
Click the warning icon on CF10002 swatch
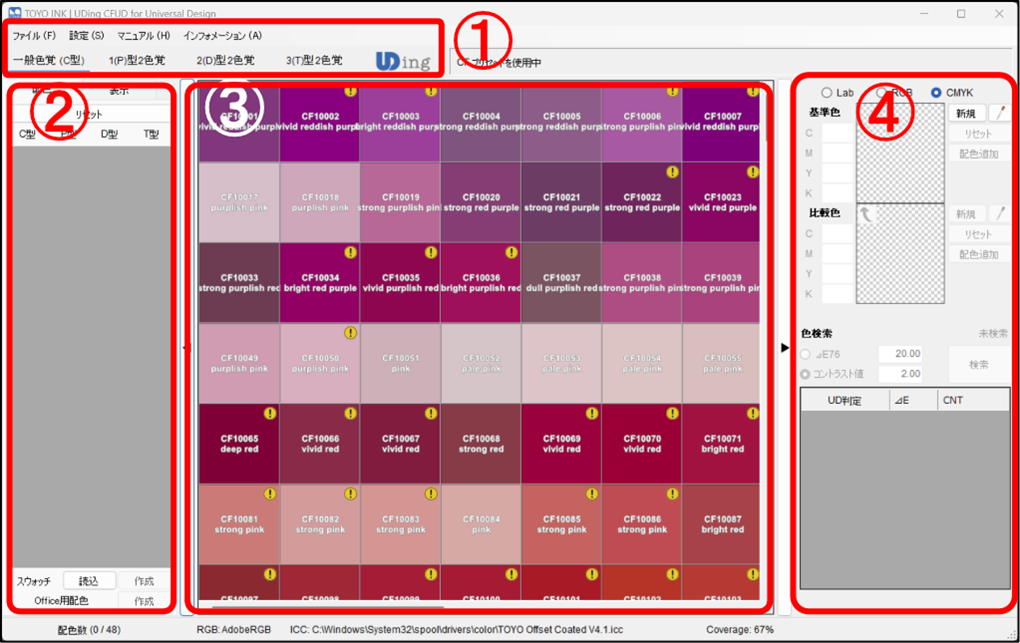coord(351,92)
